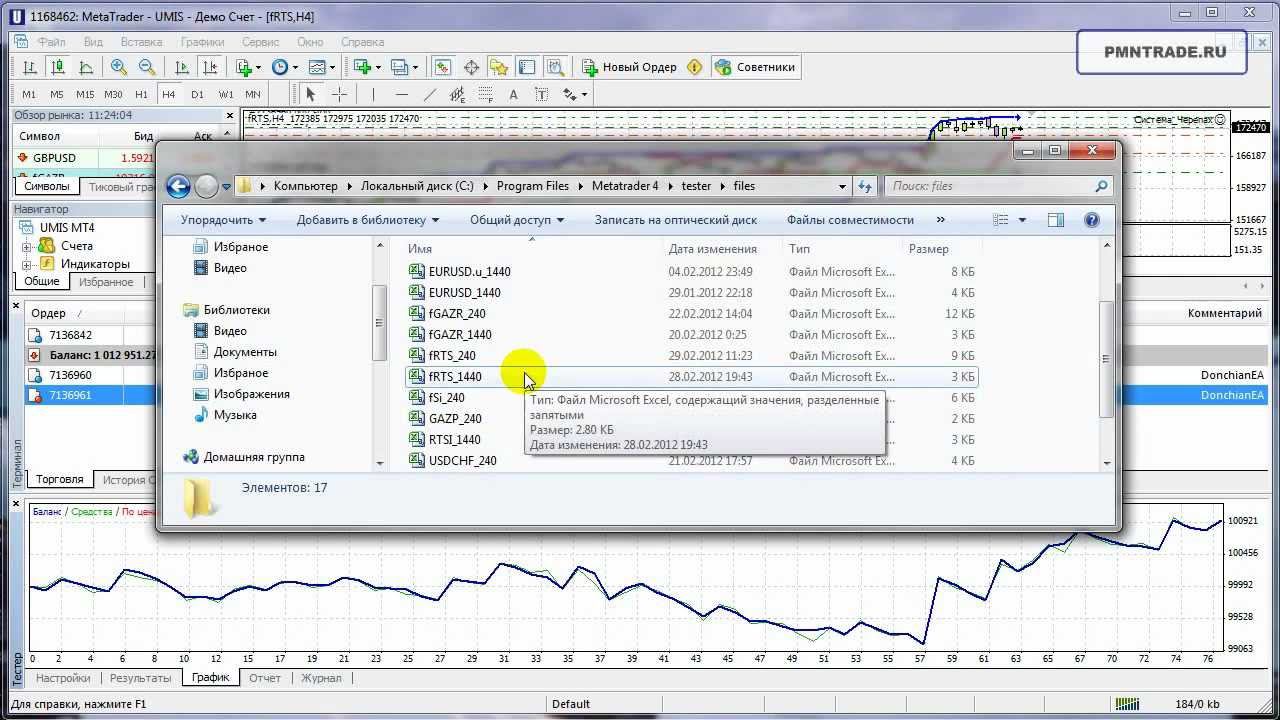Select the crosshair tool

click(x=339, y=94)
